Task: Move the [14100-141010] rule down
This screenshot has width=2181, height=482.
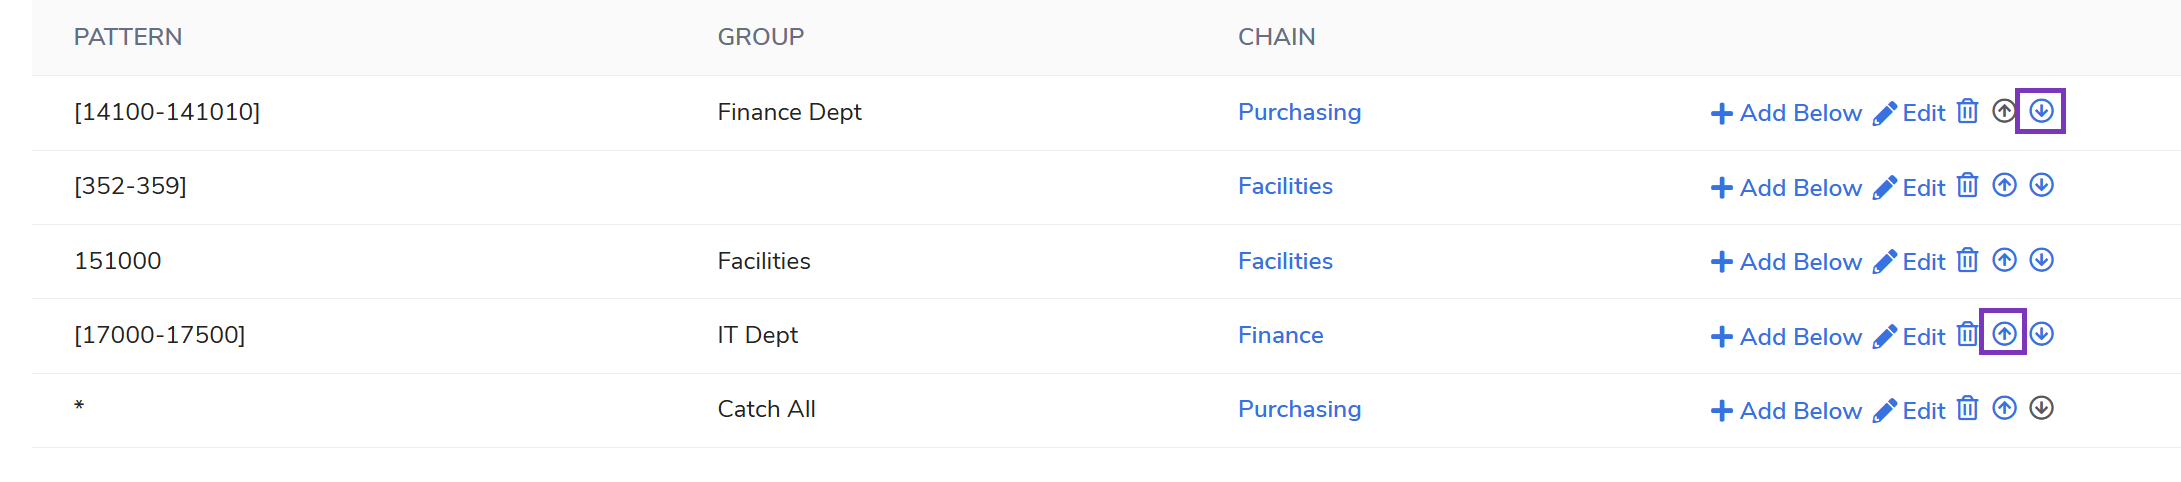Action: click(x=2041, y=111)
